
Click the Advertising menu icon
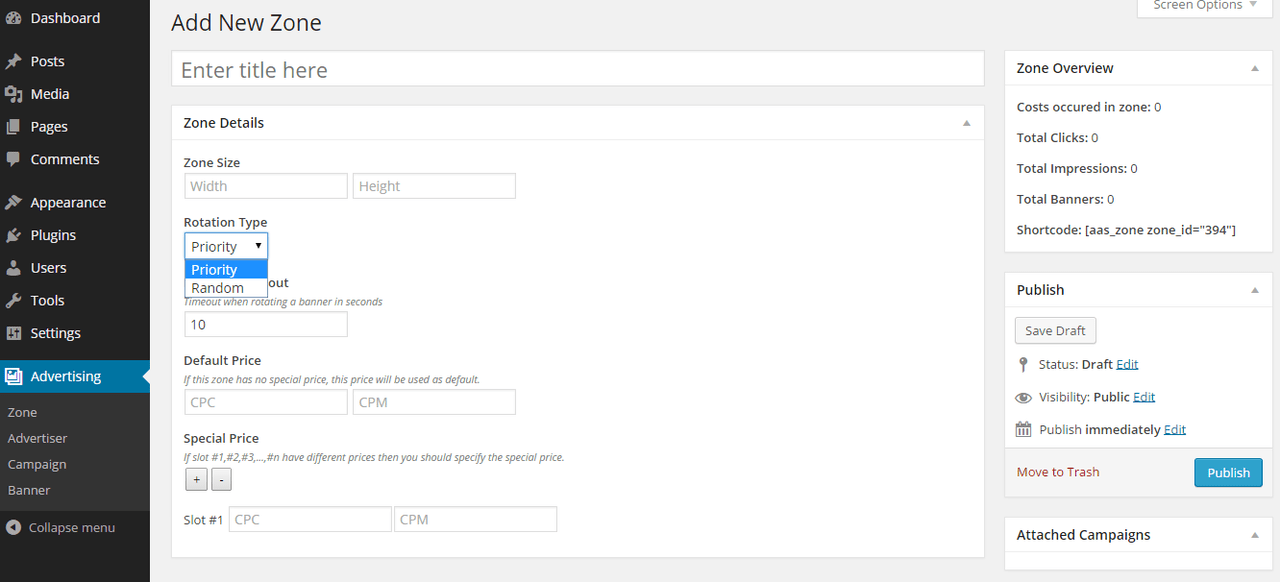(13, 376)
